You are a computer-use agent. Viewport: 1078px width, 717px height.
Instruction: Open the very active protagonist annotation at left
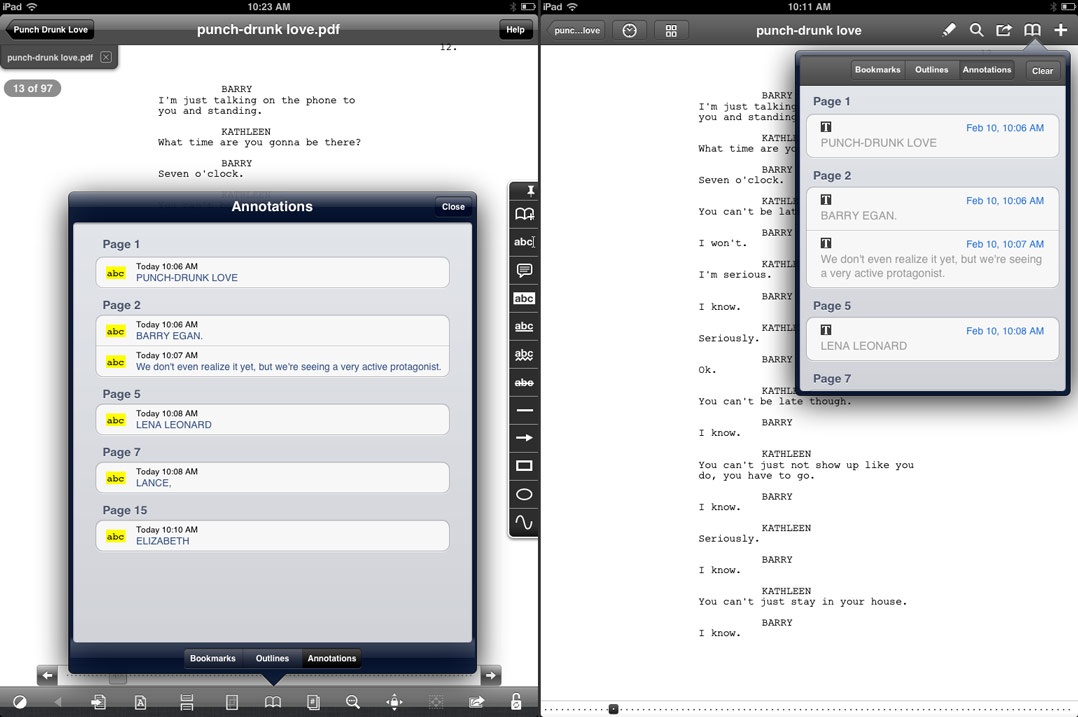click(272, 361)
